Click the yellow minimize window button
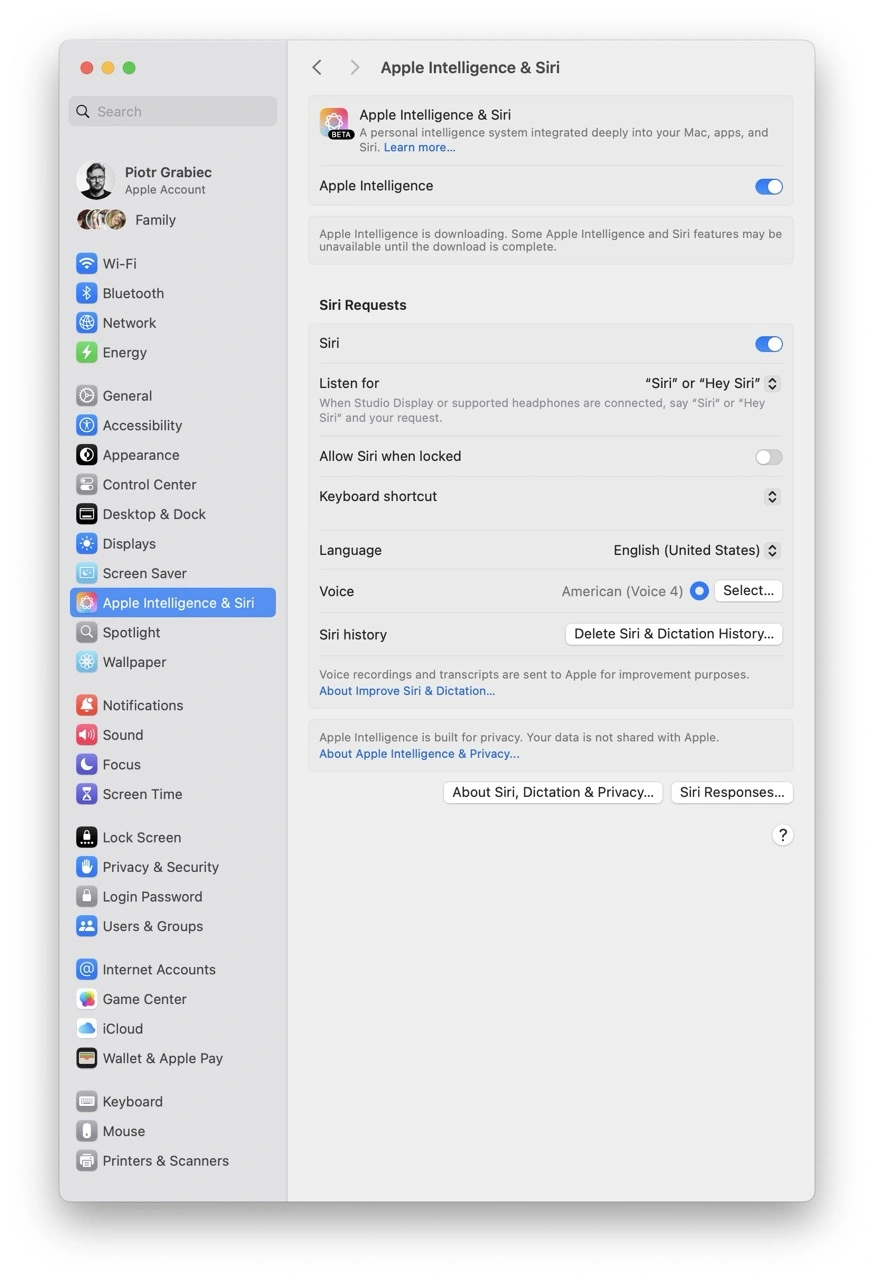Image resolution: width=874 pixels, height=1280 pixels. (x=108, y=68)
